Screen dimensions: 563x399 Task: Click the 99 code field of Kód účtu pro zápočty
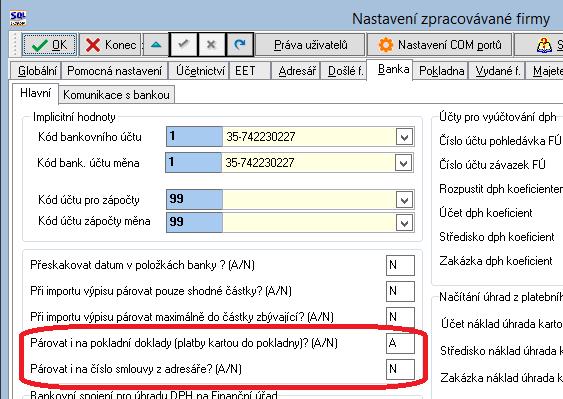[x=194, y=200]
